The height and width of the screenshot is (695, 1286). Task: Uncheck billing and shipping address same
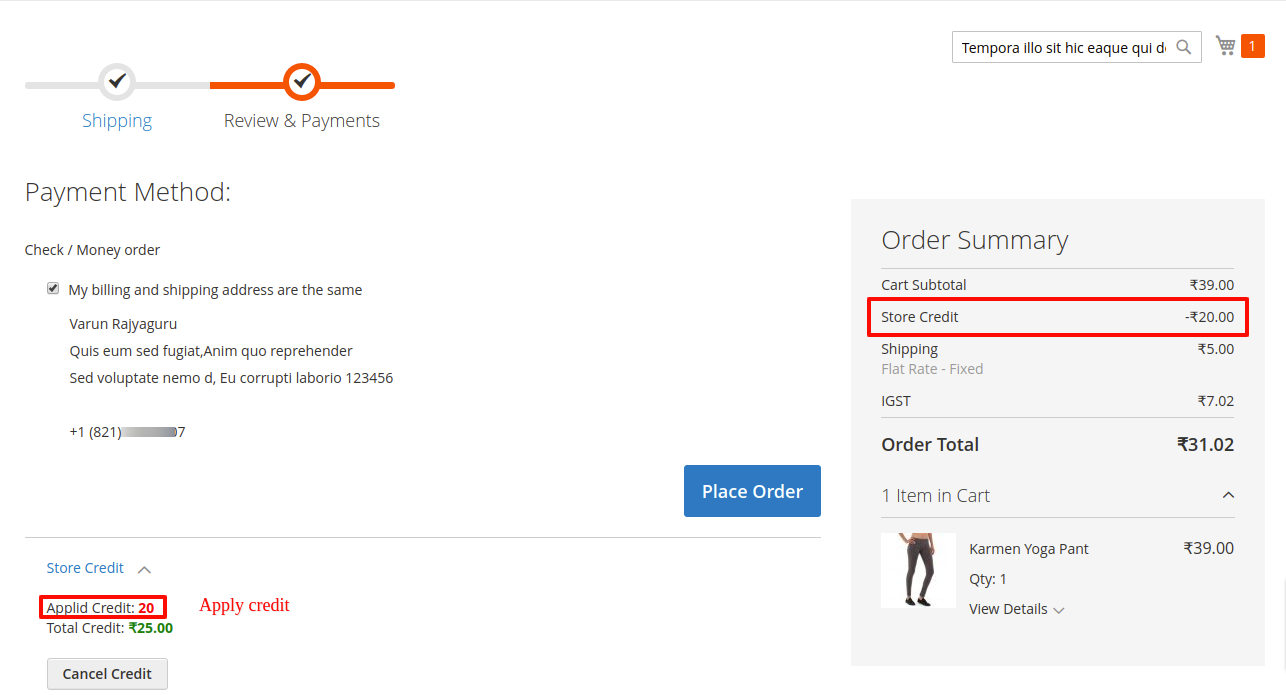[53, 289]
